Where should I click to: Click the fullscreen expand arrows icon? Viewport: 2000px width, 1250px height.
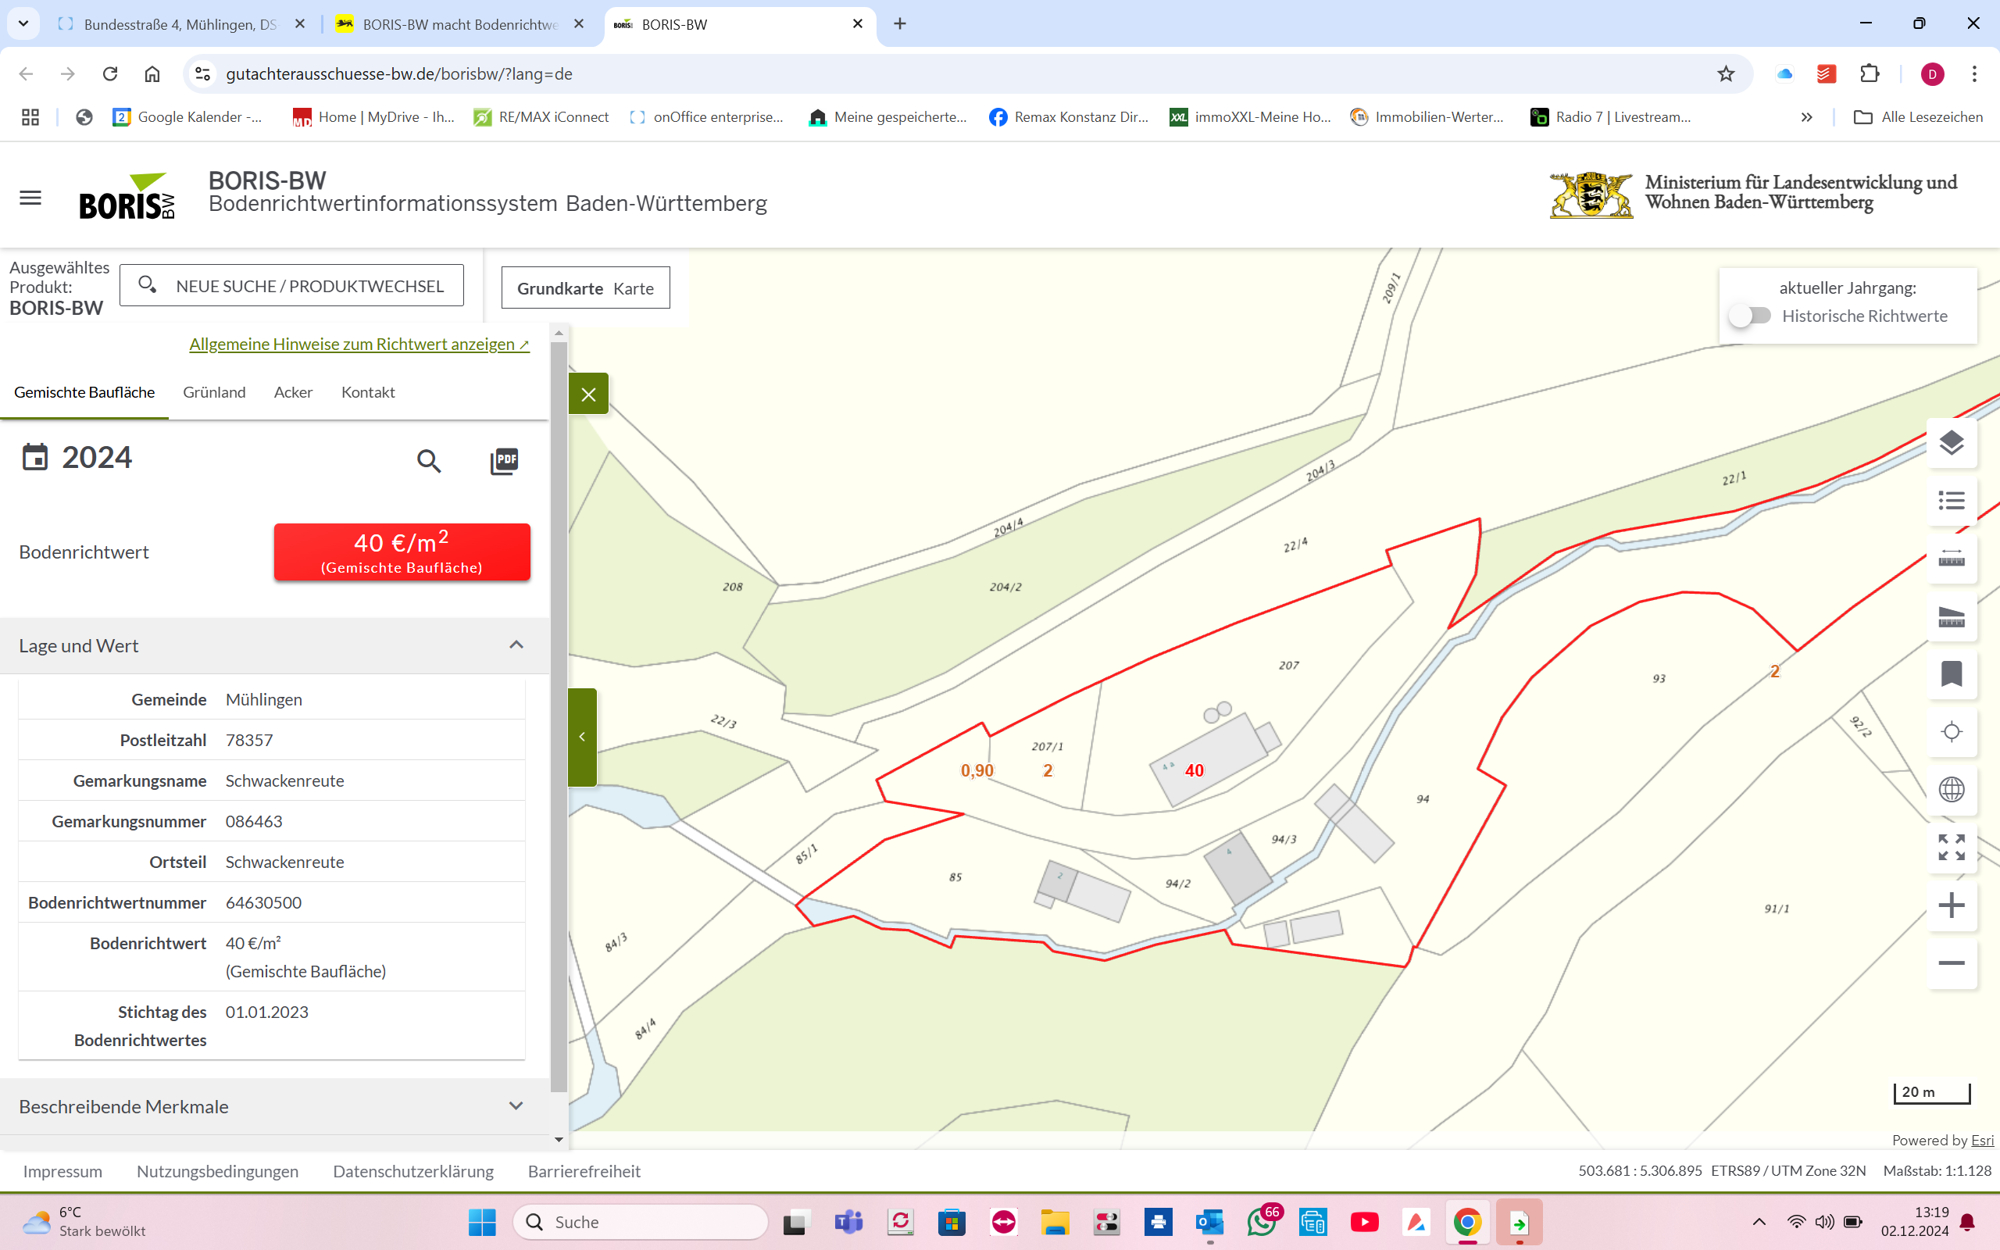pos(1951,847)
